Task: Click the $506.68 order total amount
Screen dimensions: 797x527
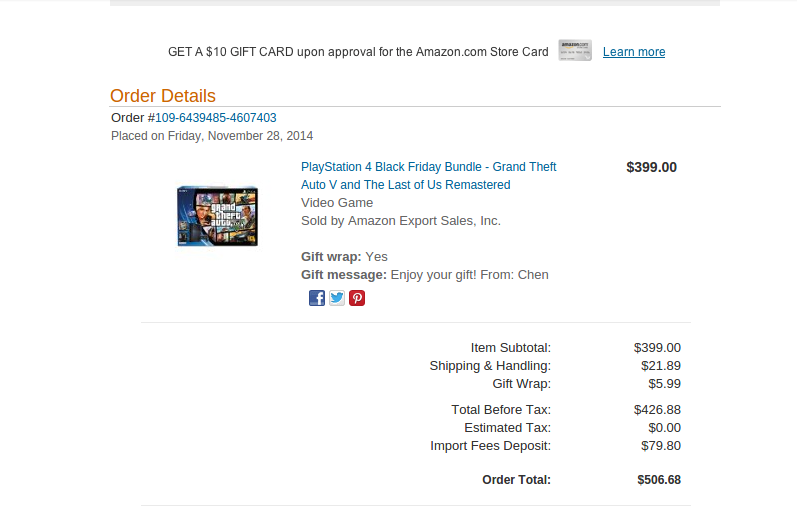Action: 659,480
